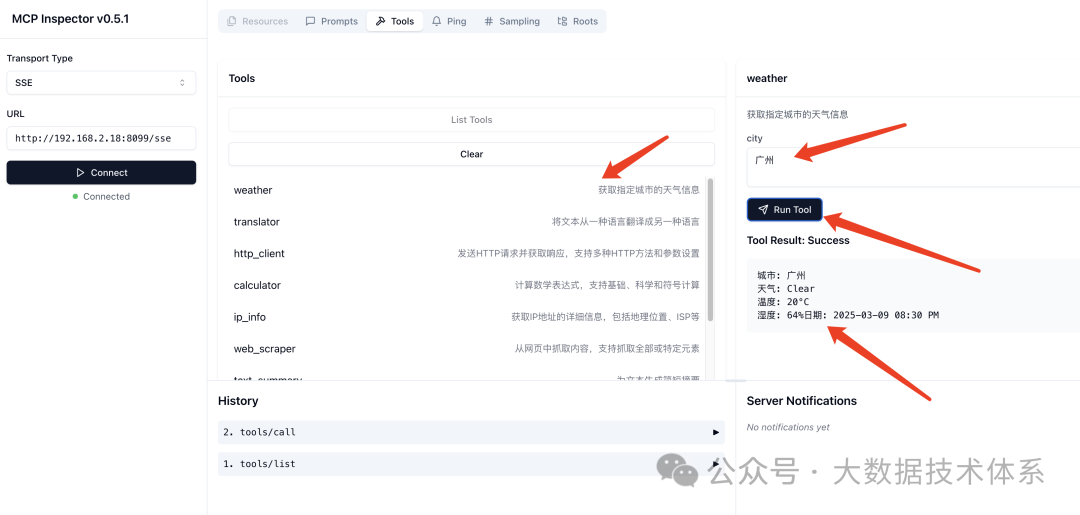Image resolution: width=1080 pixels, height=515 pixels.
Task: Click the city input field
Action: (x=913, y=167)
